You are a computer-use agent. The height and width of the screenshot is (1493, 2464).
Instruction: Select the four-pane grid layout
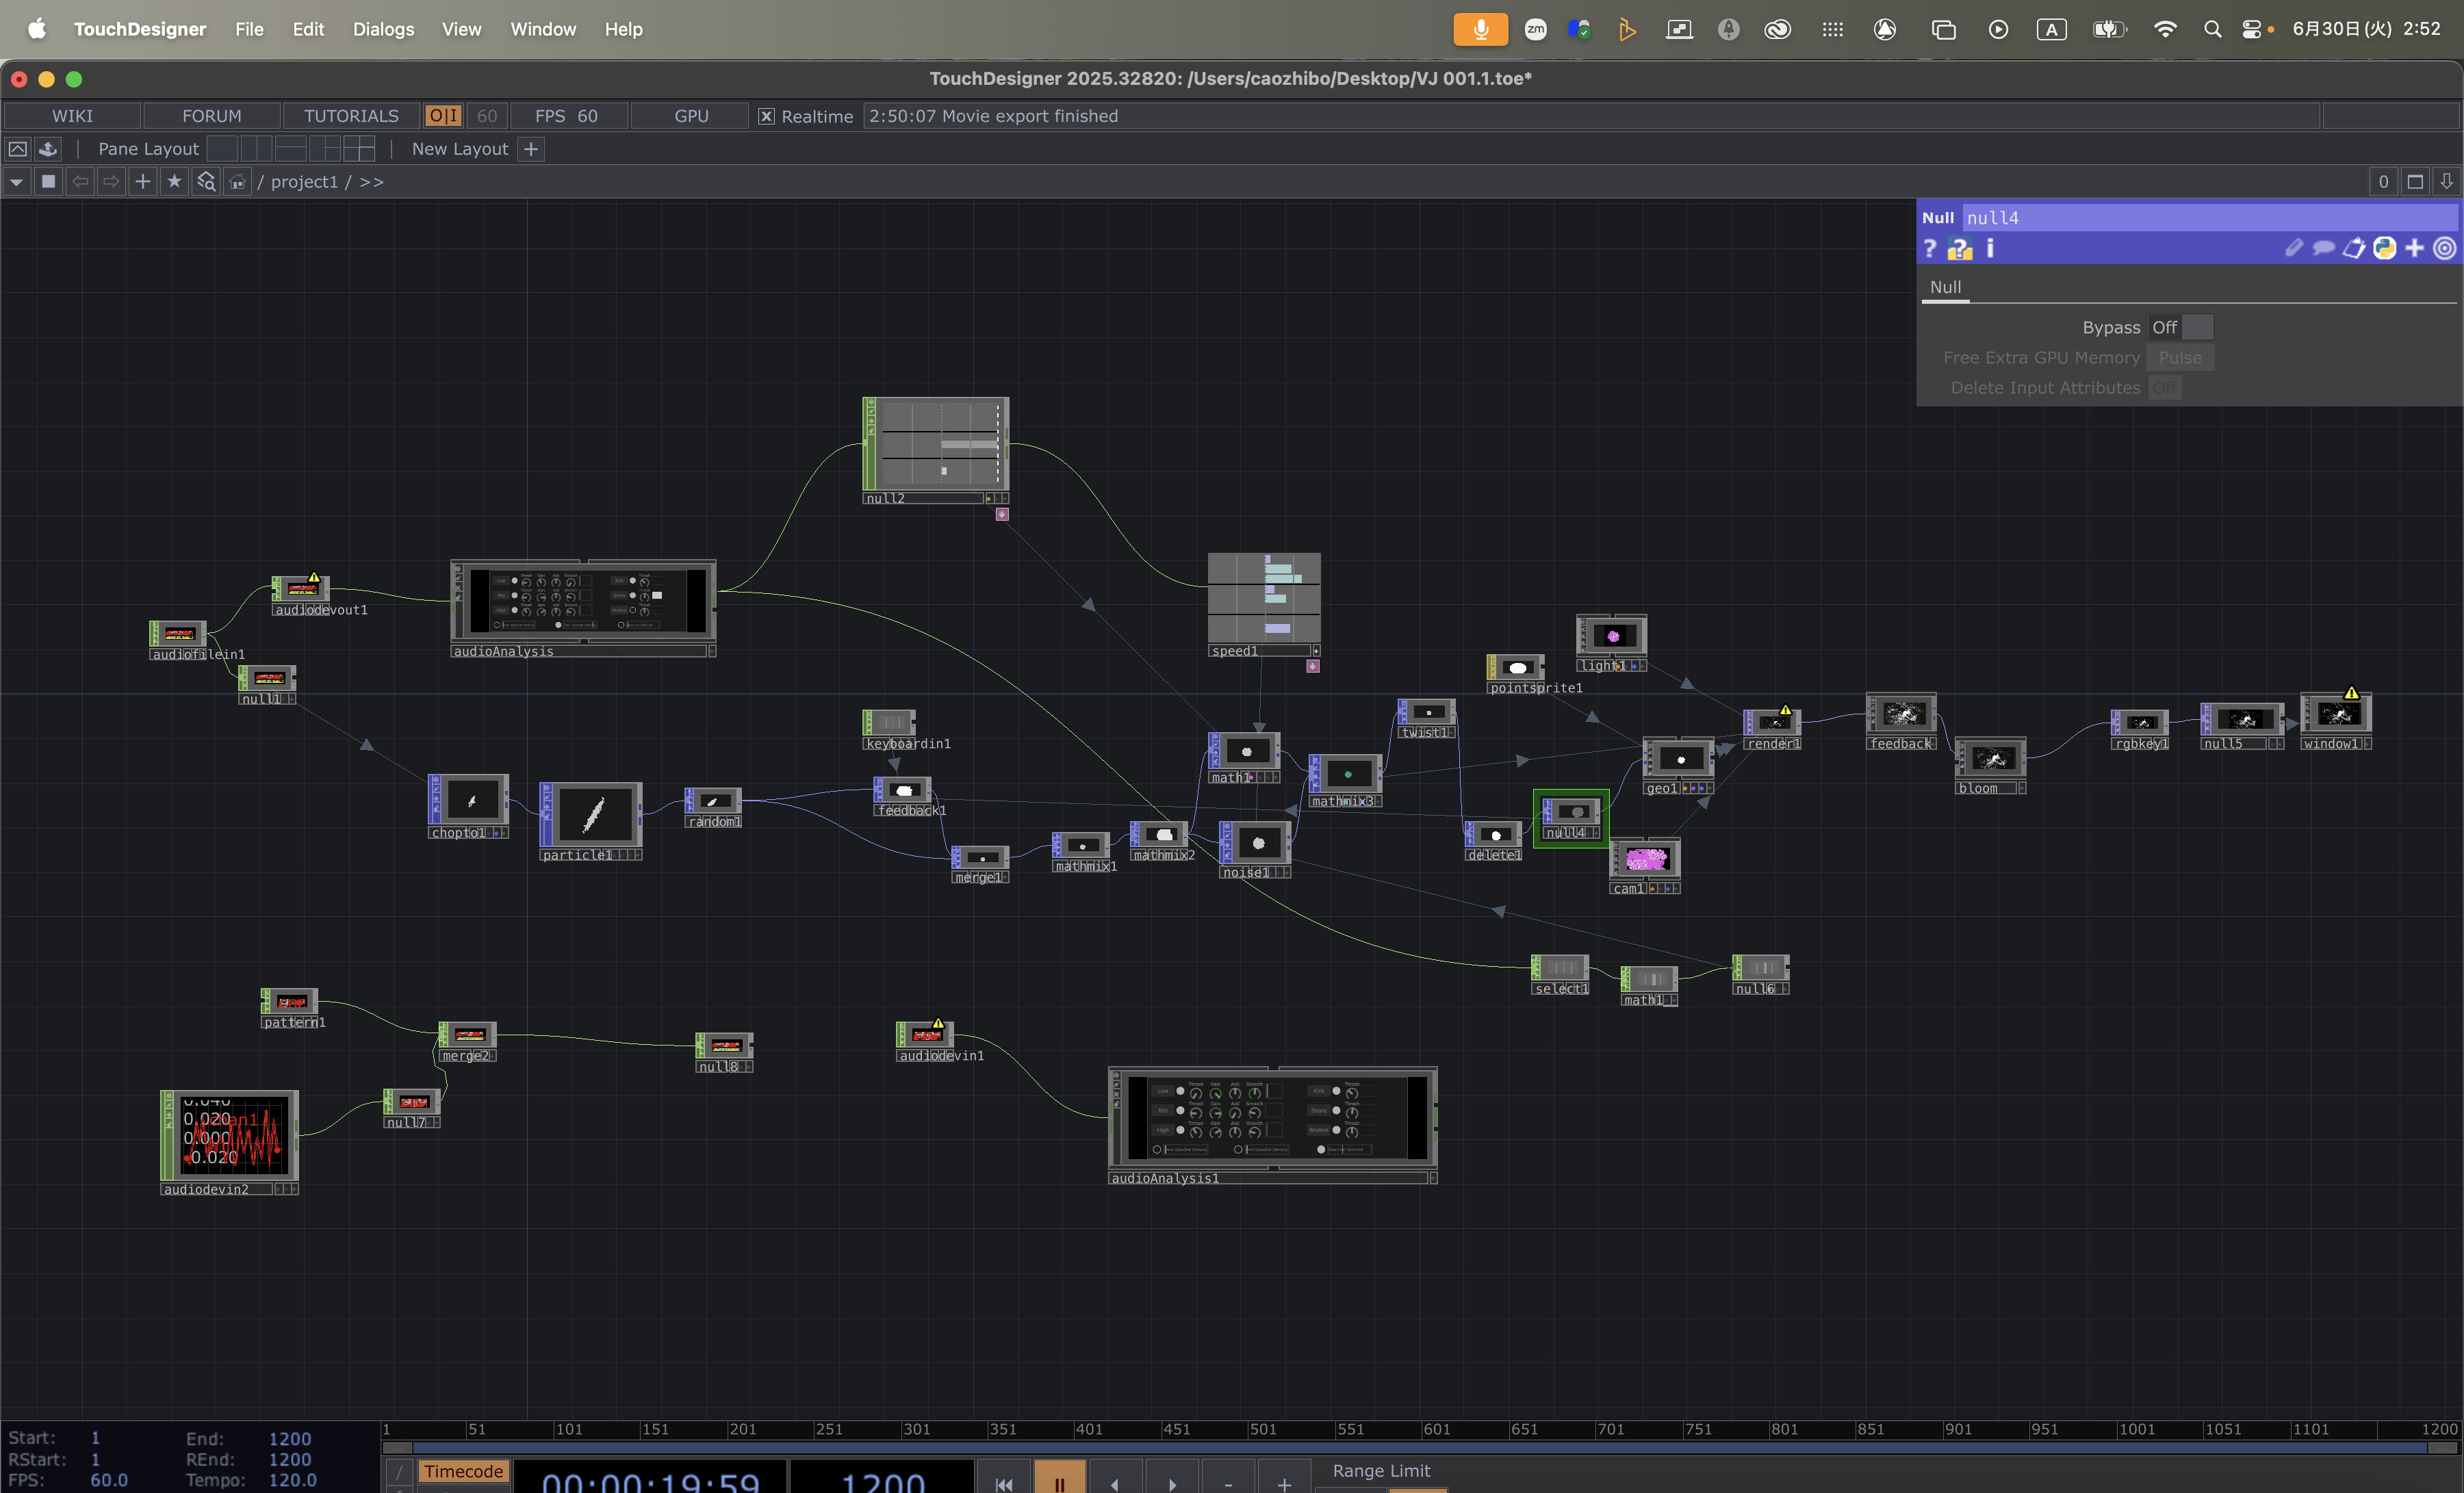coord(359,149)
